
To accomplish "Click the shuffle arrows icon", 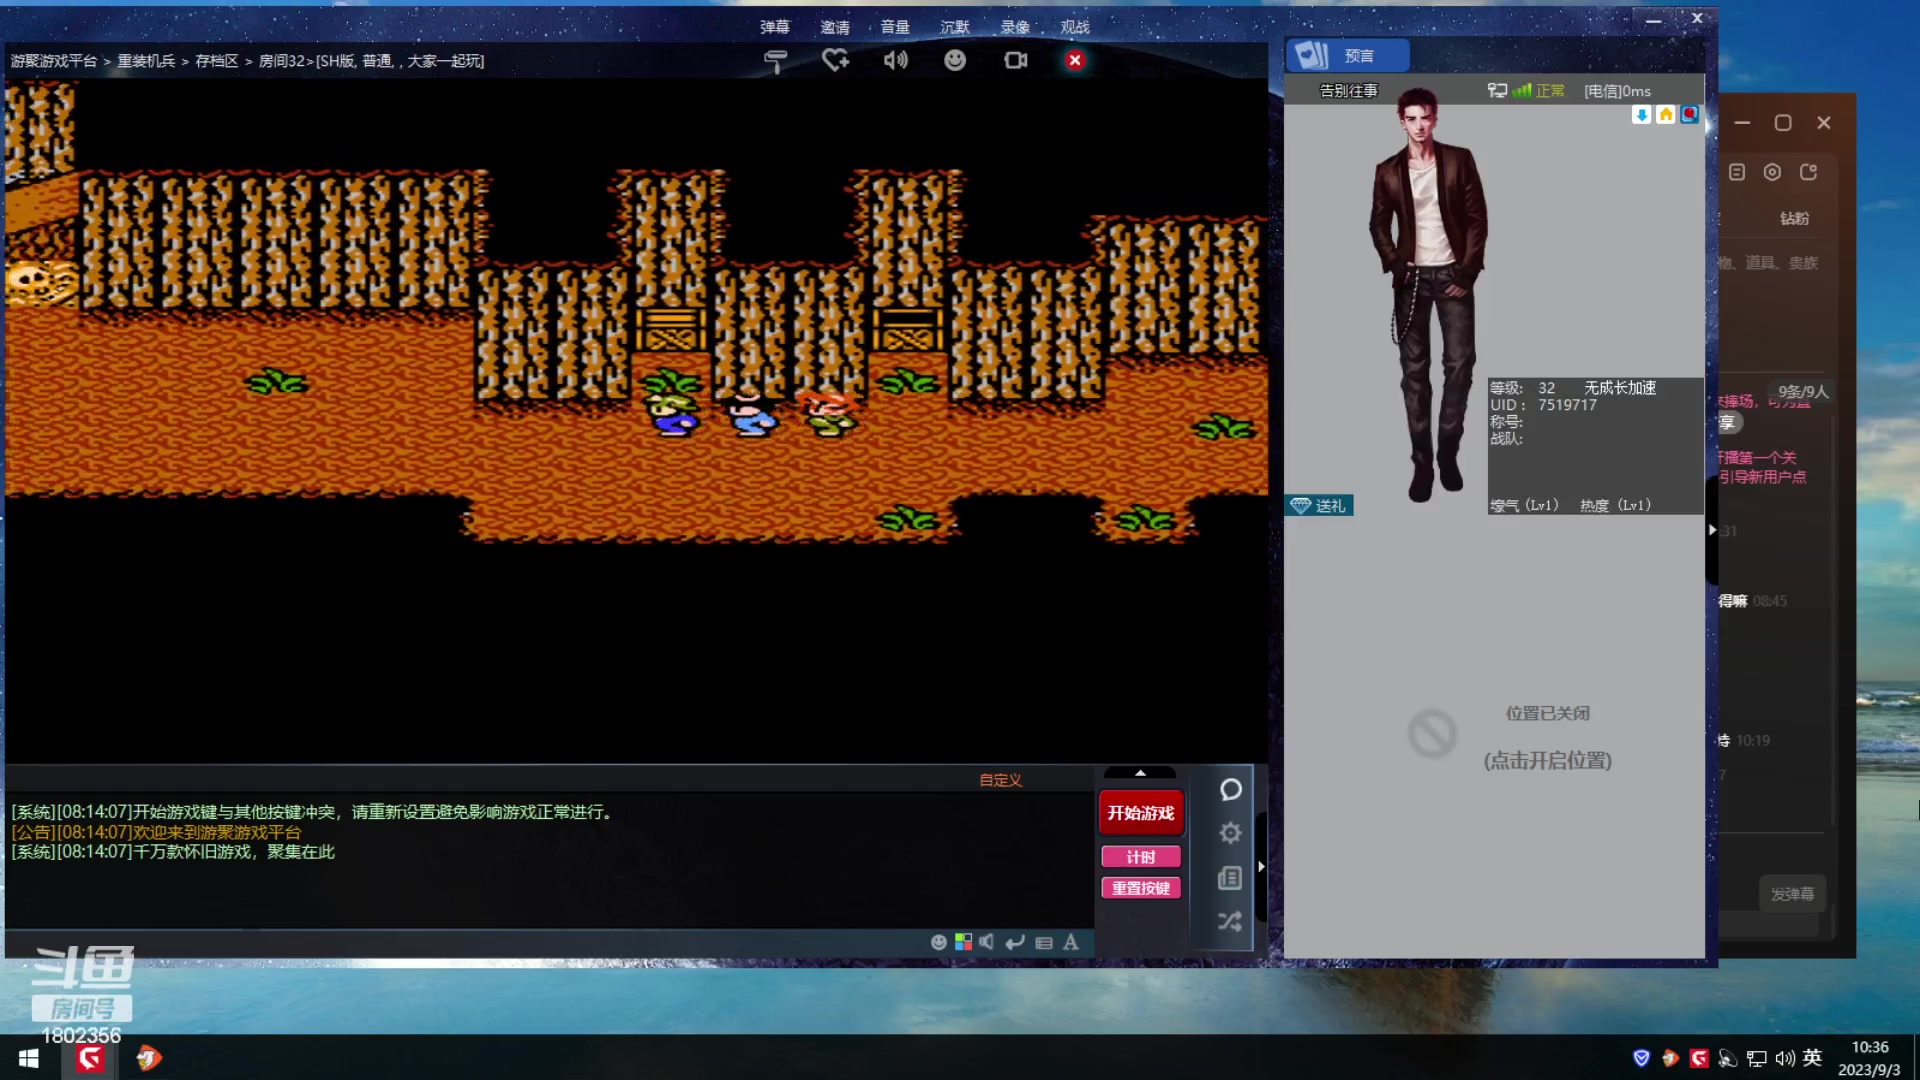I will pyautogui.click(x=1230, y=921).
